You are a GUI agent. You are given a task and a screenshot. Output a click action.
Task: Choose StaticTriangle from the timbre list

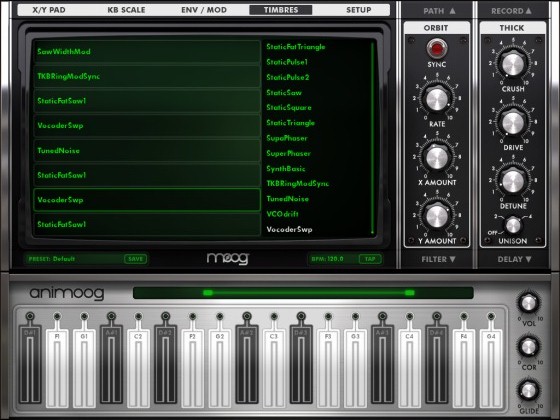(x=290, y=123)
